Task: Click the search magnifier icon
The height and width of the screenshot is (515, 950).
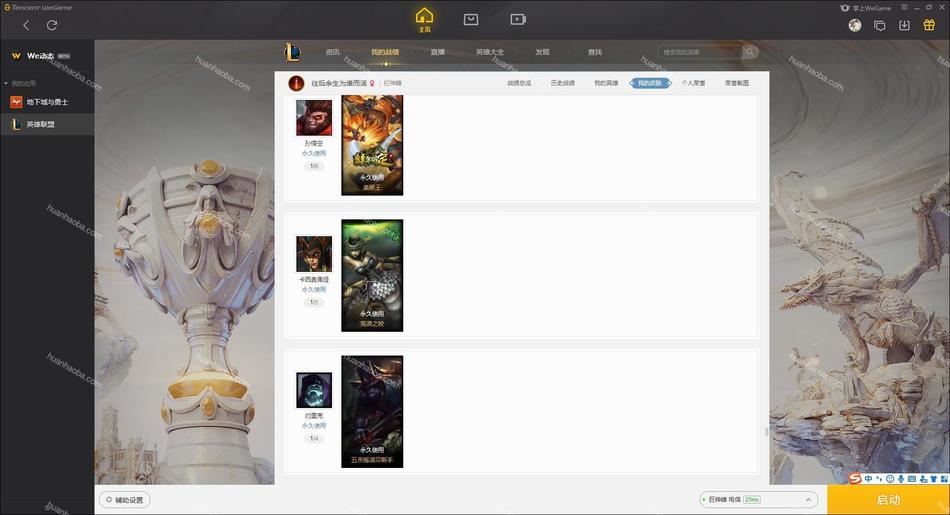Action: [750, 52]
